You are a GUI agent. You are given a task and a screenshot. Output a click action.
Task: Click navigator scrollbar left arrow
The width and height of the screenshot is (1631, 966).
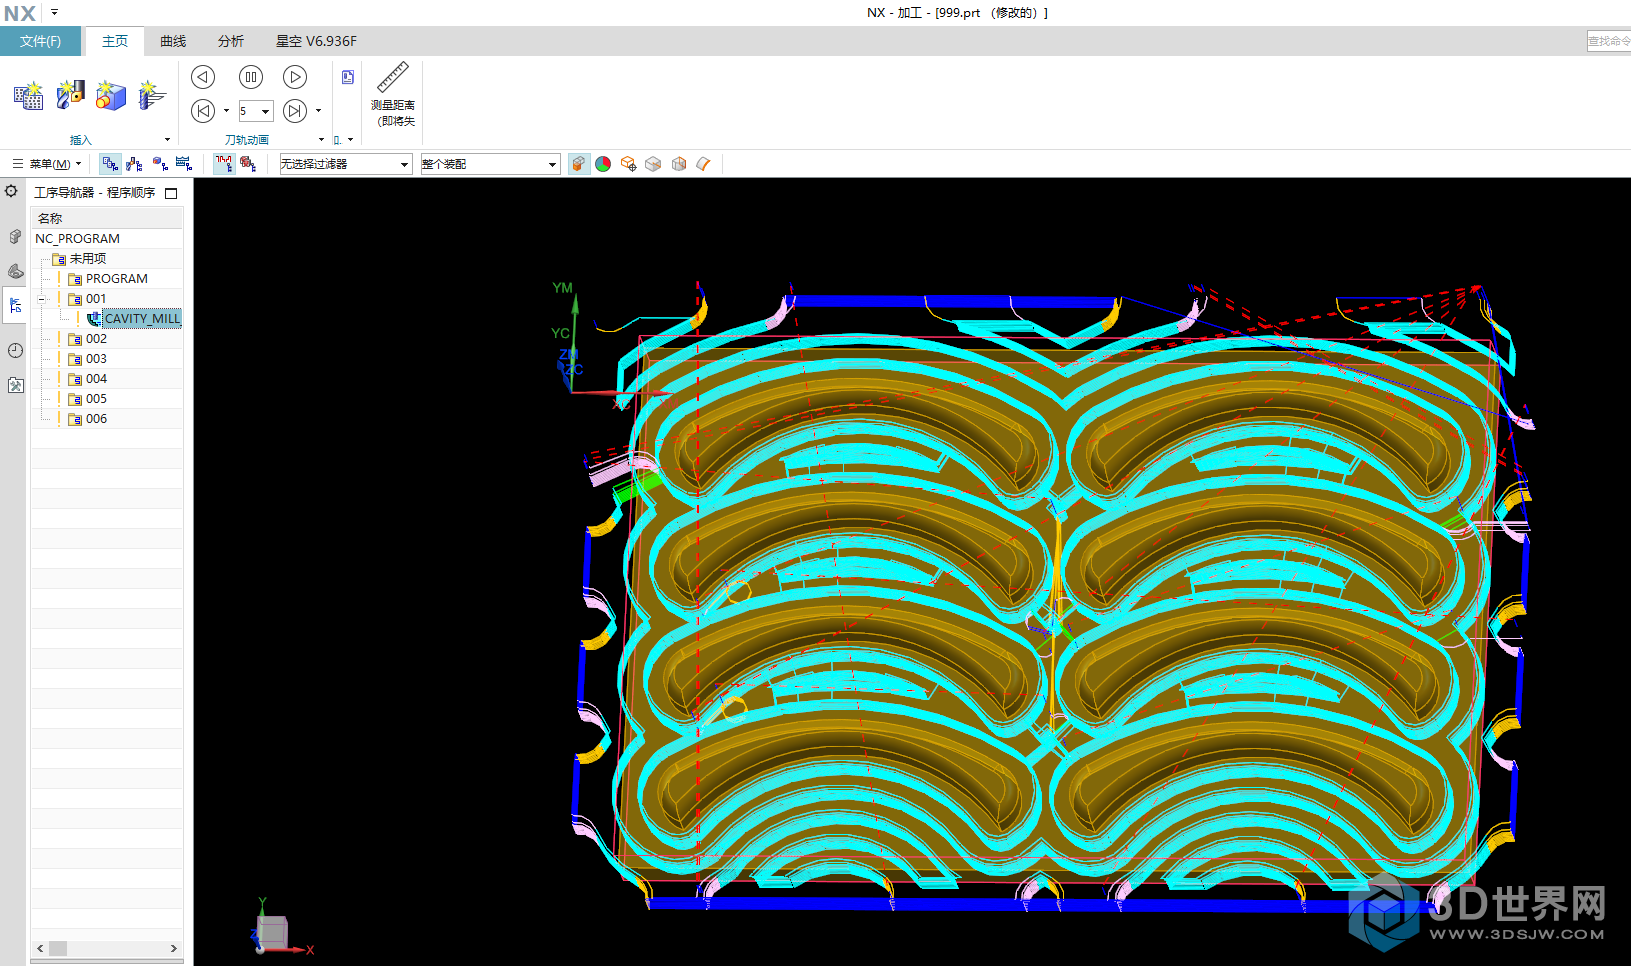point(40,948)
